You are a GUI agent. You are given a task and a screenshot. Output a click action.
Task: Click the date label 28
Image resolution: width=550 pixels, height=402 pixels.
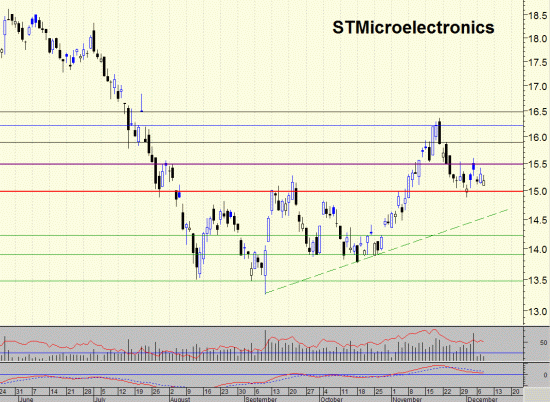pyautogui.click(x=88, y=391)
